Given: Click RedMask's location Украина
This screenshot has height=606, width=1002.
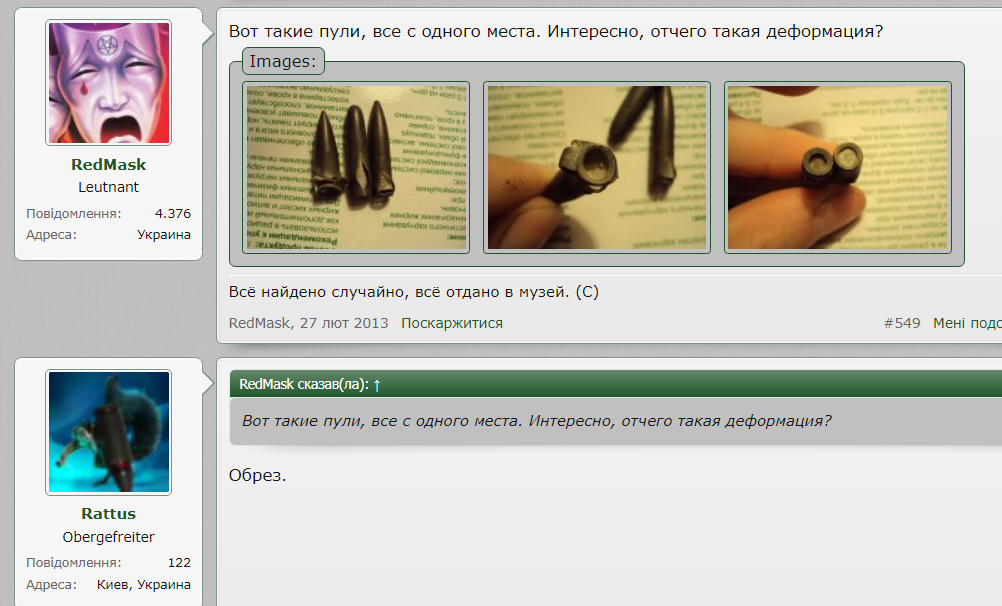Looking at the screenshot, I should click(x=163, y=234).
